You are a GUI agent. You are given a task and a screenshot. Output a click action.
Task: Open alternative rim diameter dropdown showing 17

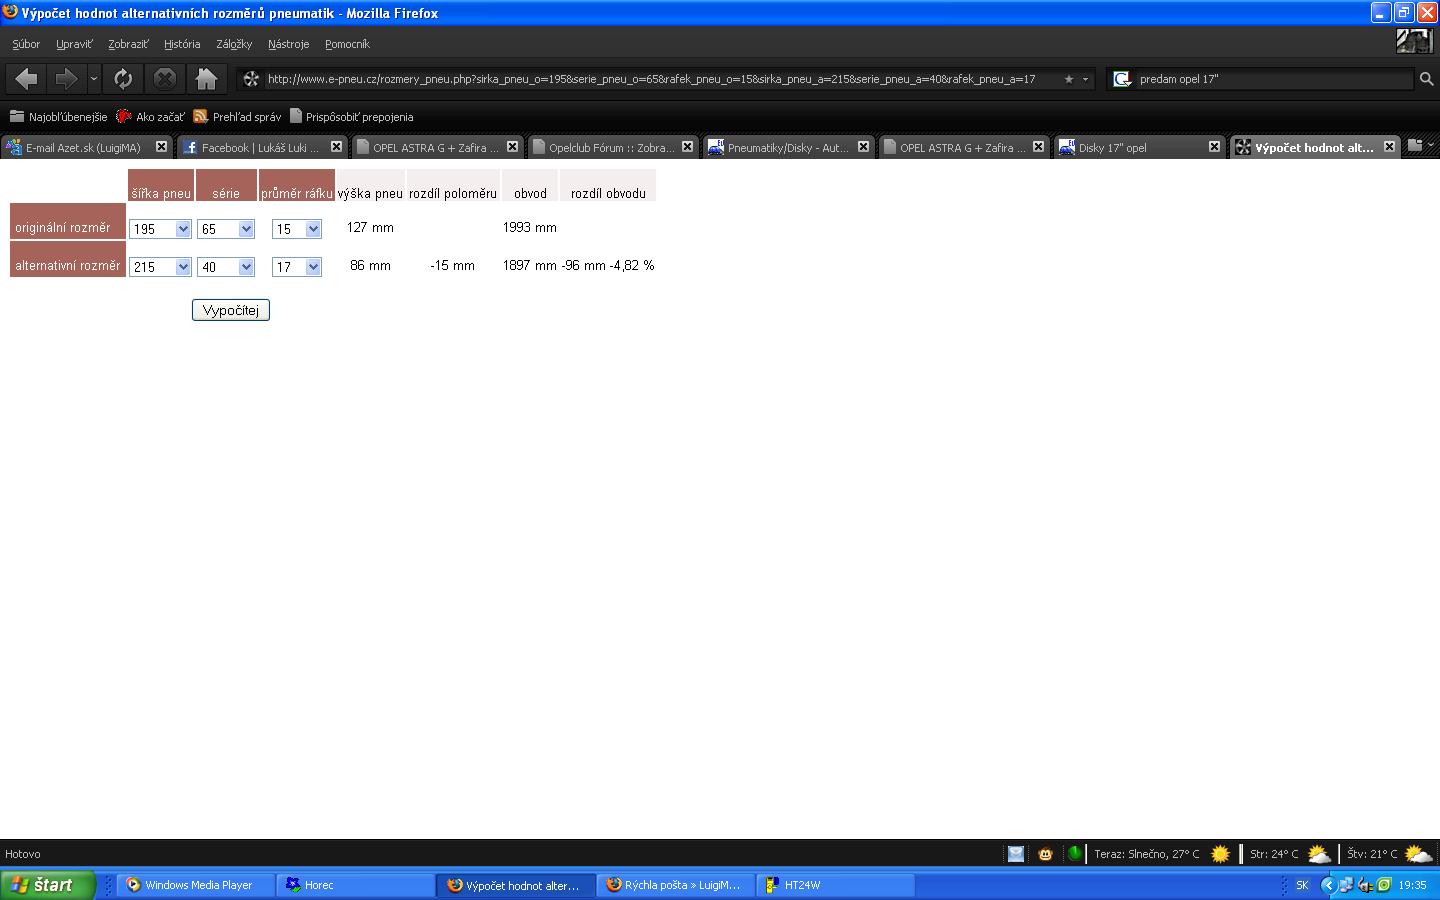297,267
